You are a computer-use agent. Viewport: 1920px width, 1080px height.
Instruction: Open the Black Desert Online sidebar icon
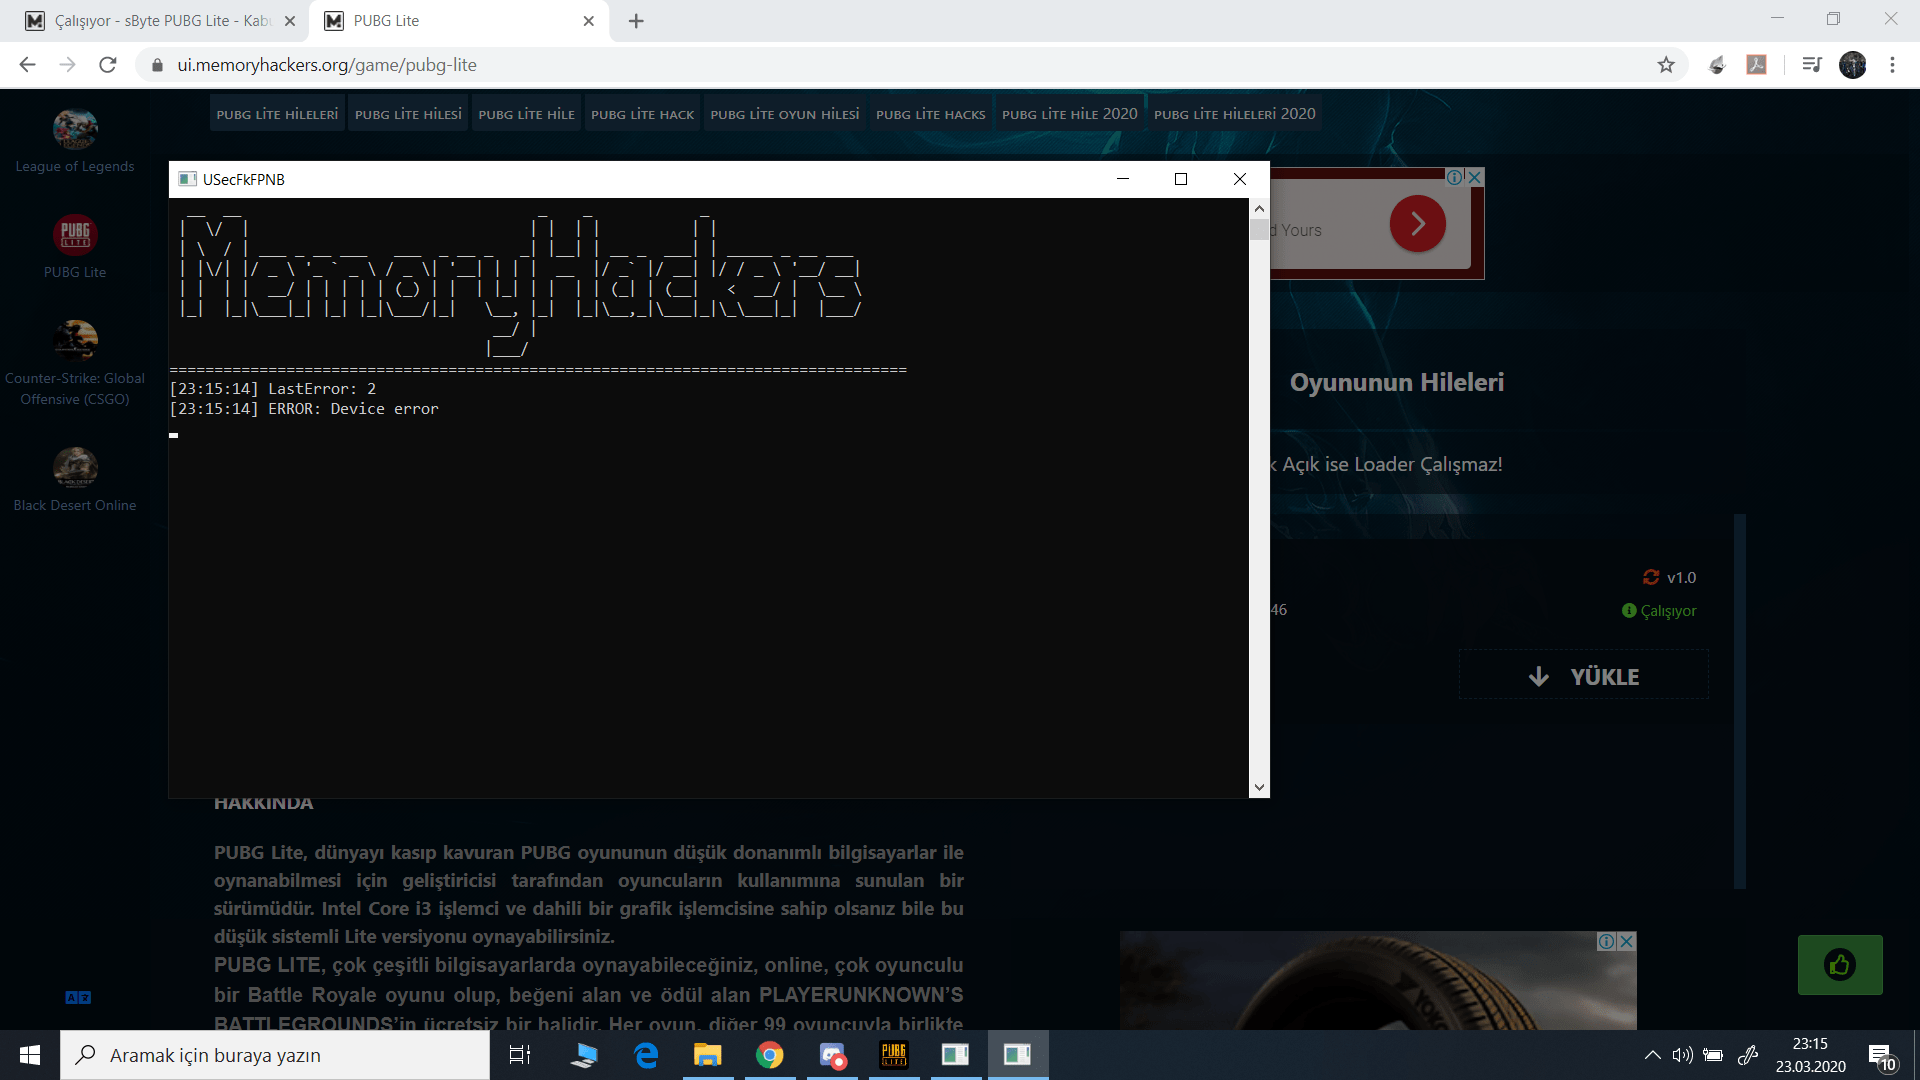pos(75,467)
